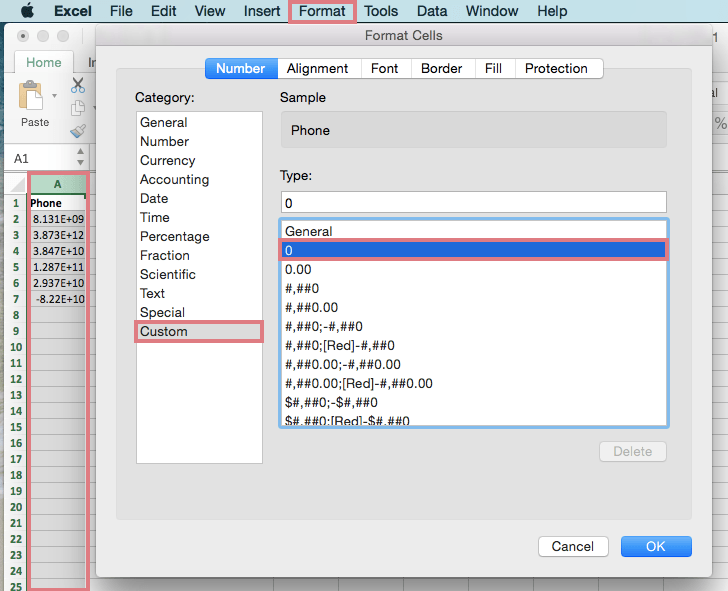Click the Name Box stepper arrows
The height and width of the screenshot is (591, 728).
pos(80,157)
